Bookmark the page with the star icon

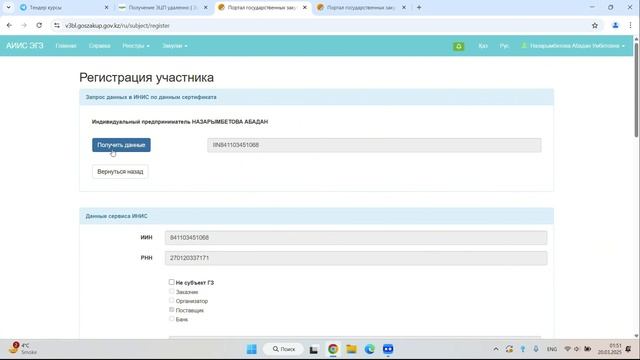[x=595, y=25]
